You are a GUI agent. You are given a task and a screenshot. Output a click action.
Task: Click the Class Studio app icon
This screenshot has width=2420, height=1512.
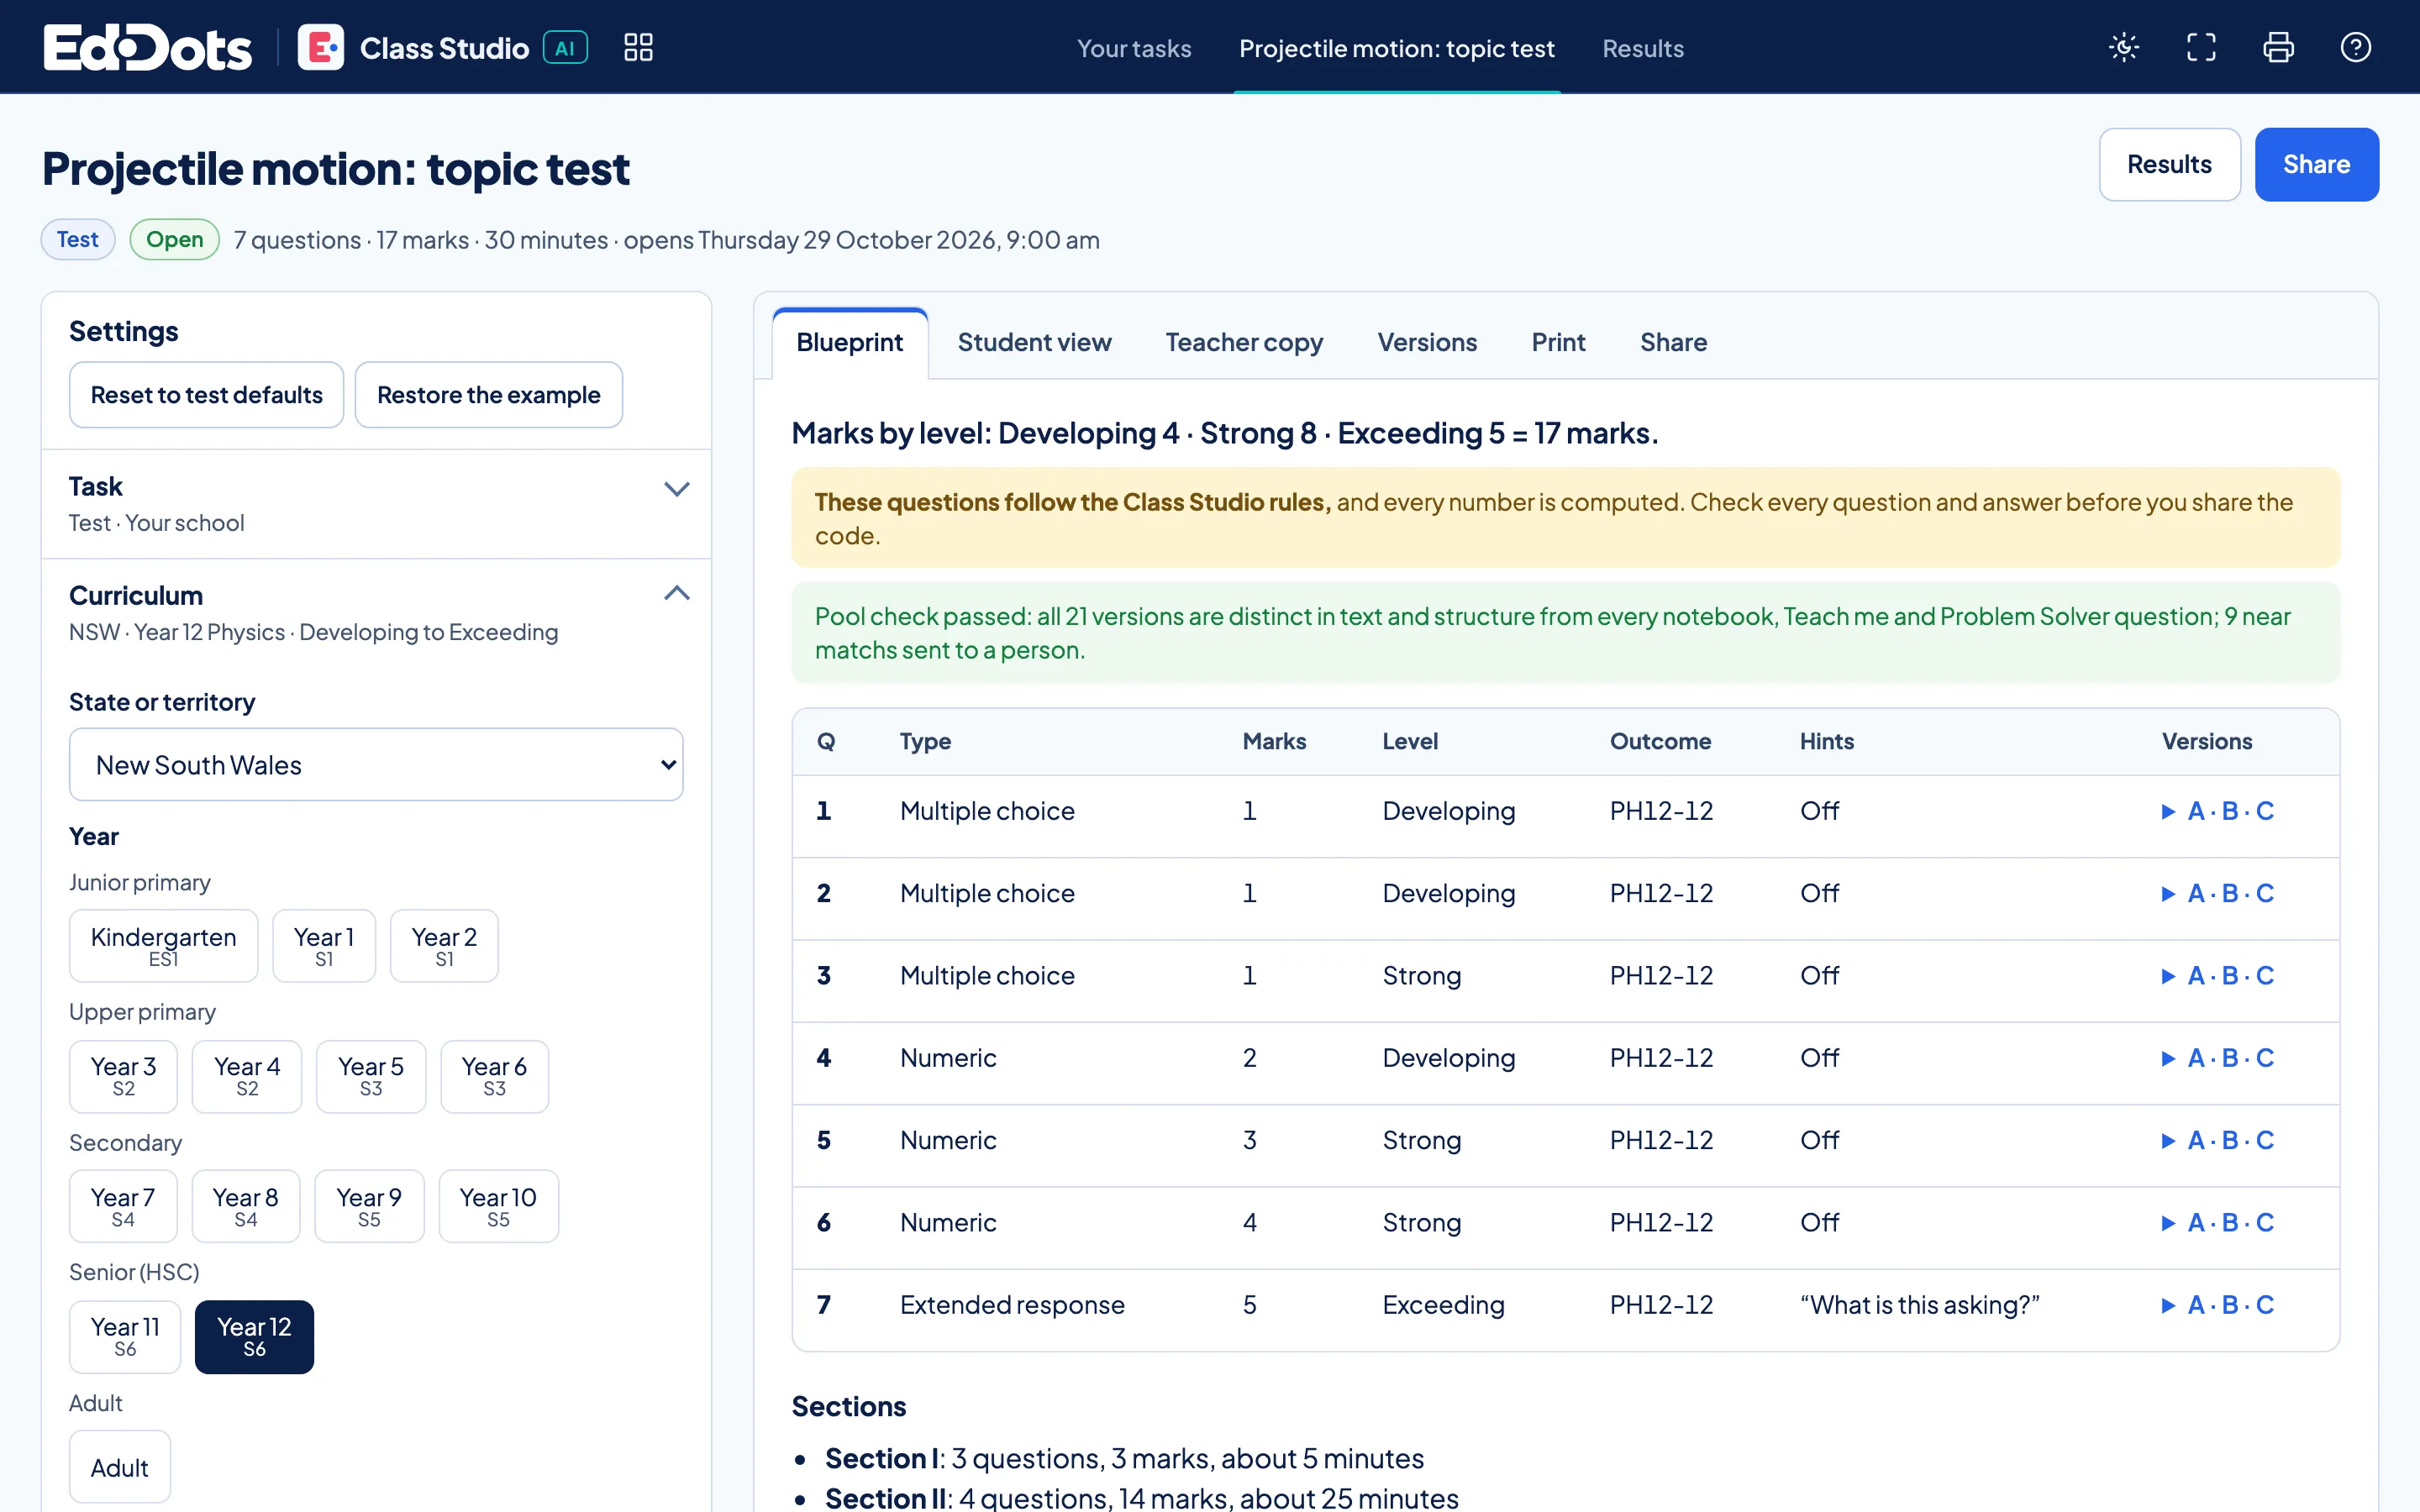click(x=320, y=47)
